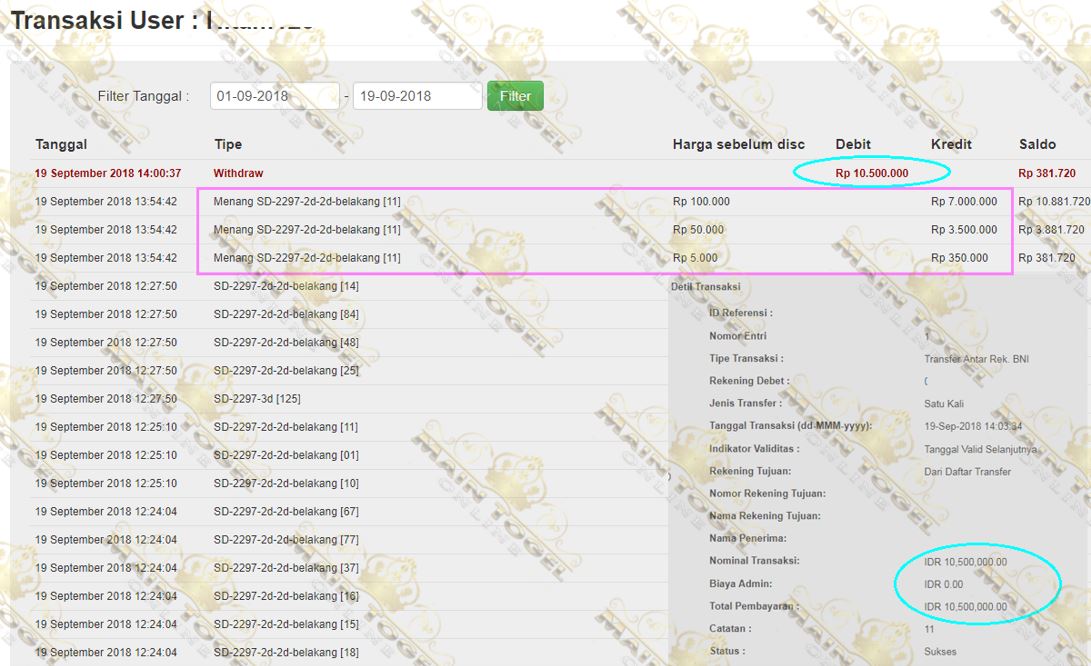
Task: Click the Saldo column header
Action: (1037, 145)
